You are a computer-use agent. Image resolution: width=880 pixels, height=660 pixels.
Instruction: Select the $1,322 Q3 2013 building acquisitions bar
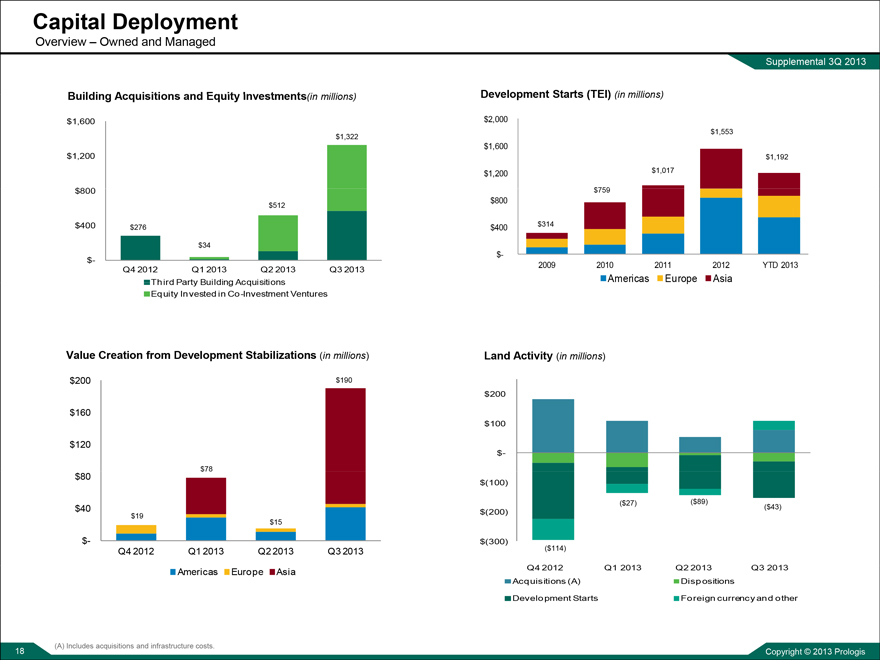[347, 202]
